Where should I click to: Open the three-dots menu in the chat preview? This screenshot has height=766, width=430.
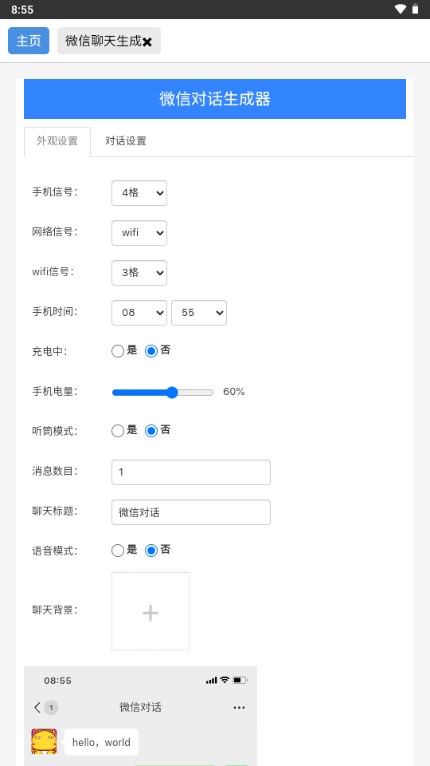coord(239,707)
